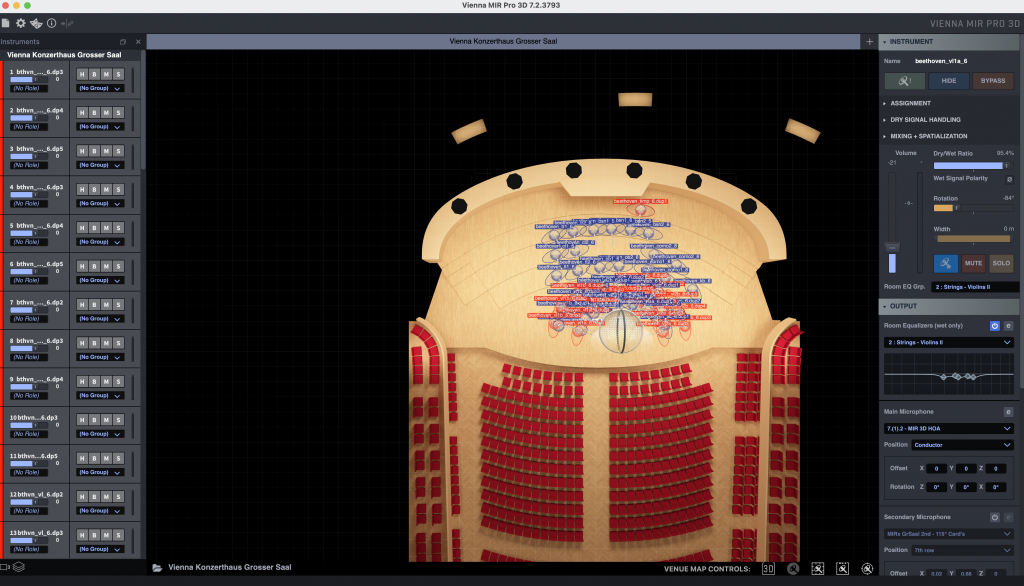Image resolution: width=1024 pixels, height=586 pixels.
Task: Click the Main Microphone Offset X field
Action: point(936,468)
